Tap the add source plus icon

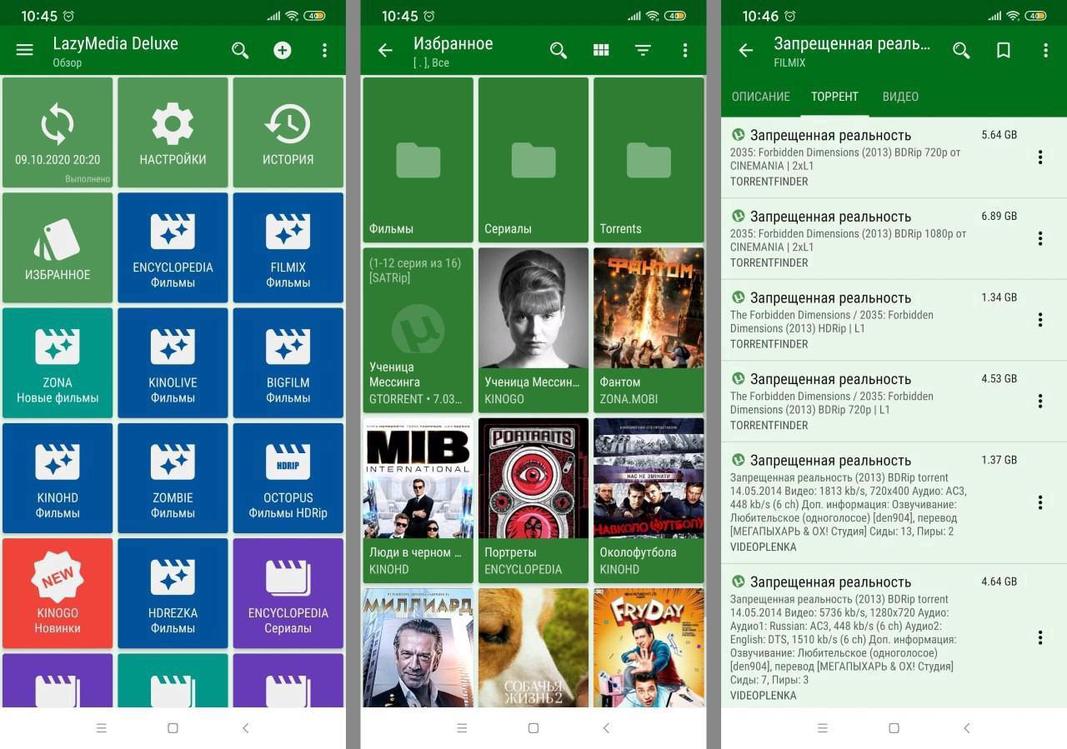coord(281,48)
